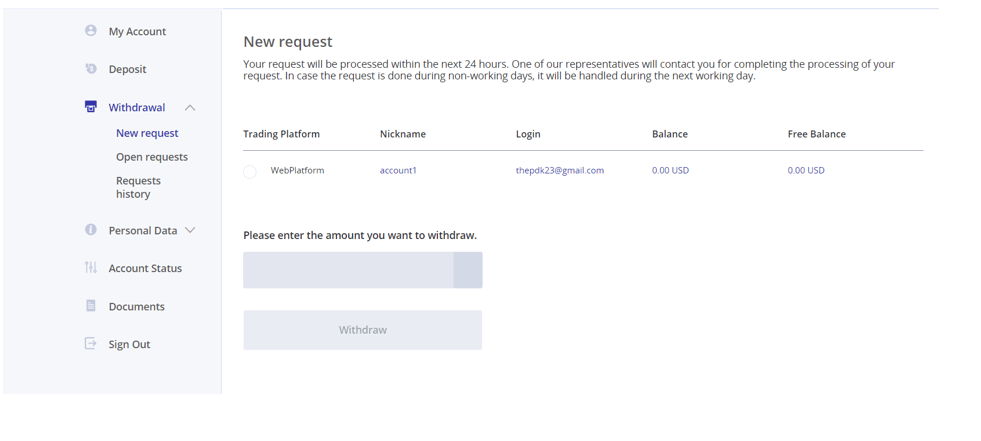Viewport: 981px width, 441px height.
Task: Open the Deposit menu label
Action: tap(128, 69)
